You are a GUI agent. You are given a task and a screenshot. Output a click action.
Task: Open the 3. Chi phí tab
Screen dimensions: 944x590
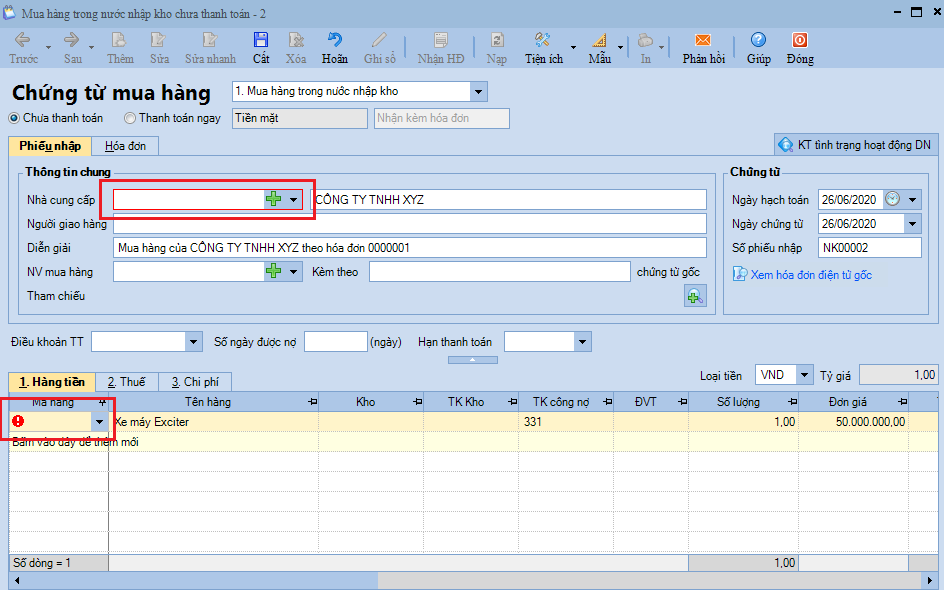click(195, 382)
